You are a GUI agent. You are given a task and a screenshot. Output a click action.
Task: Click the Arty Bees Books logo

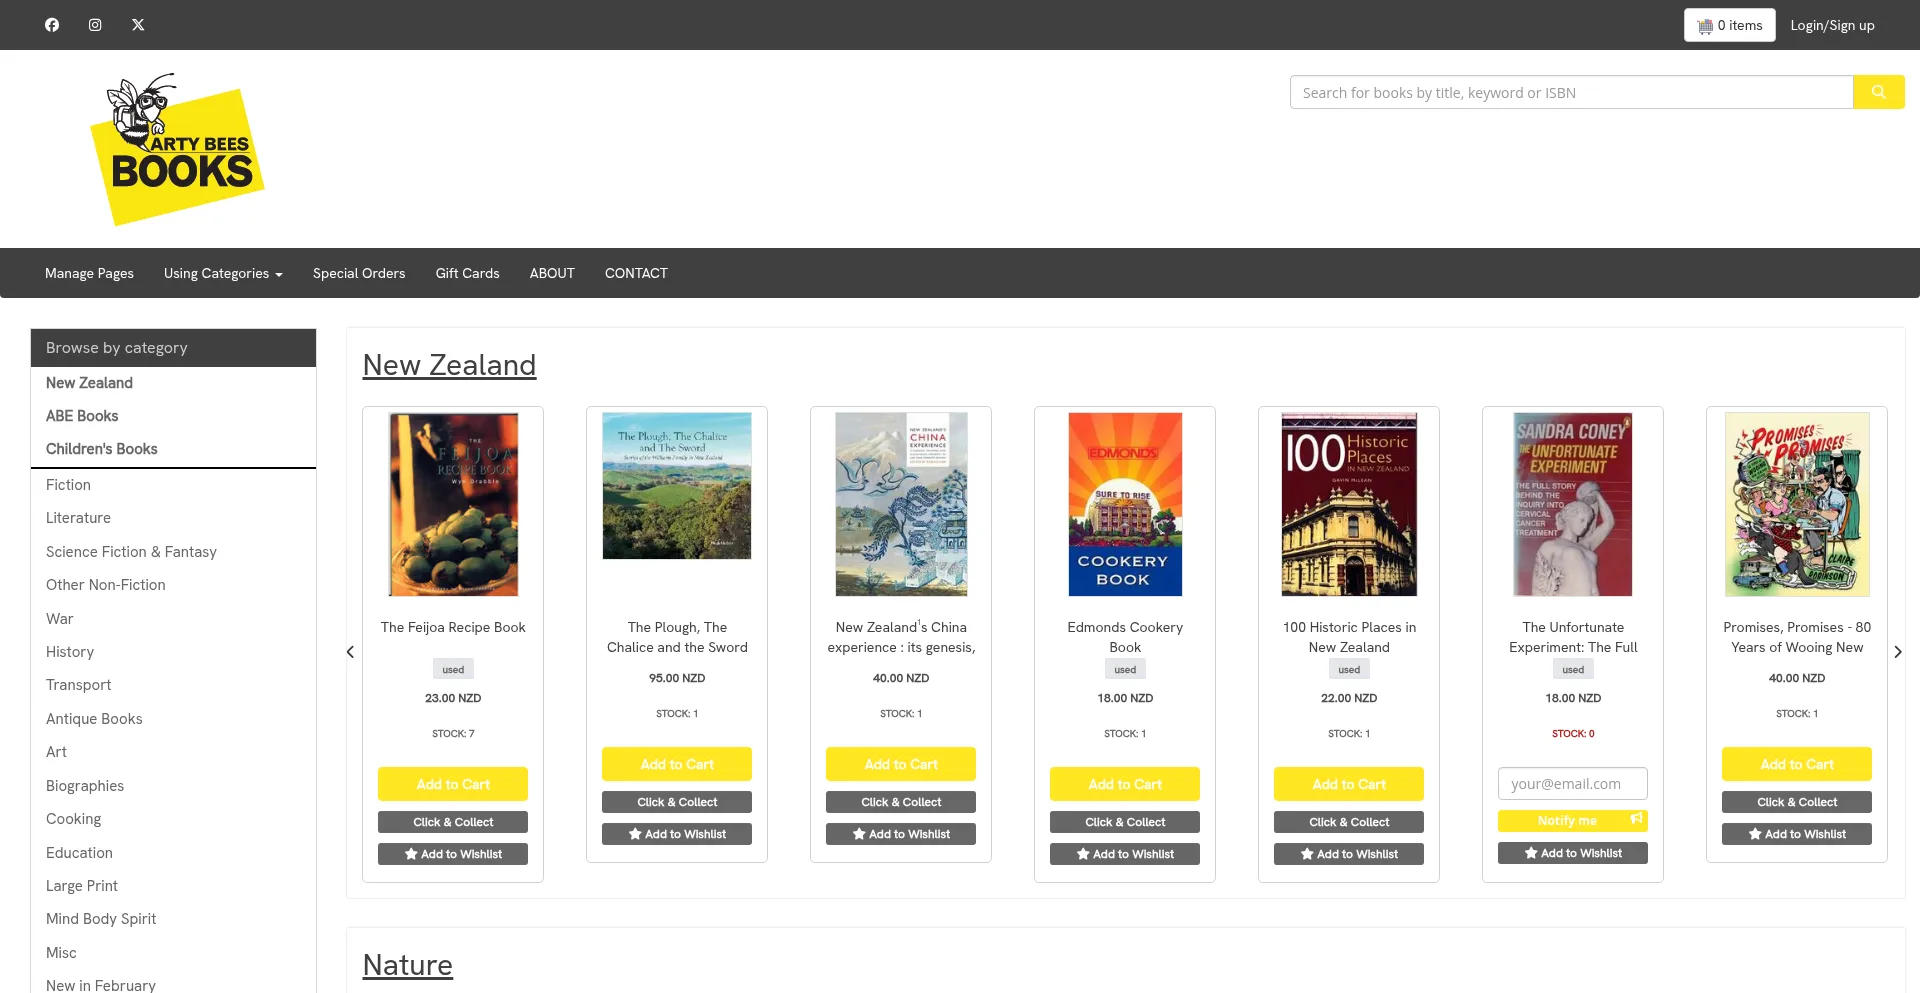[x=177, y=149]
